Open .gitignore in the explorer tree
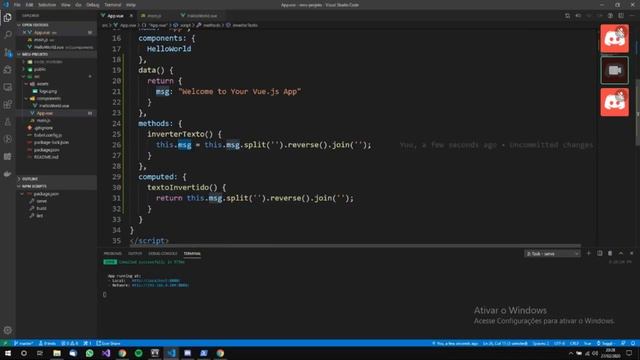640x360 pixels. point(44,128)
